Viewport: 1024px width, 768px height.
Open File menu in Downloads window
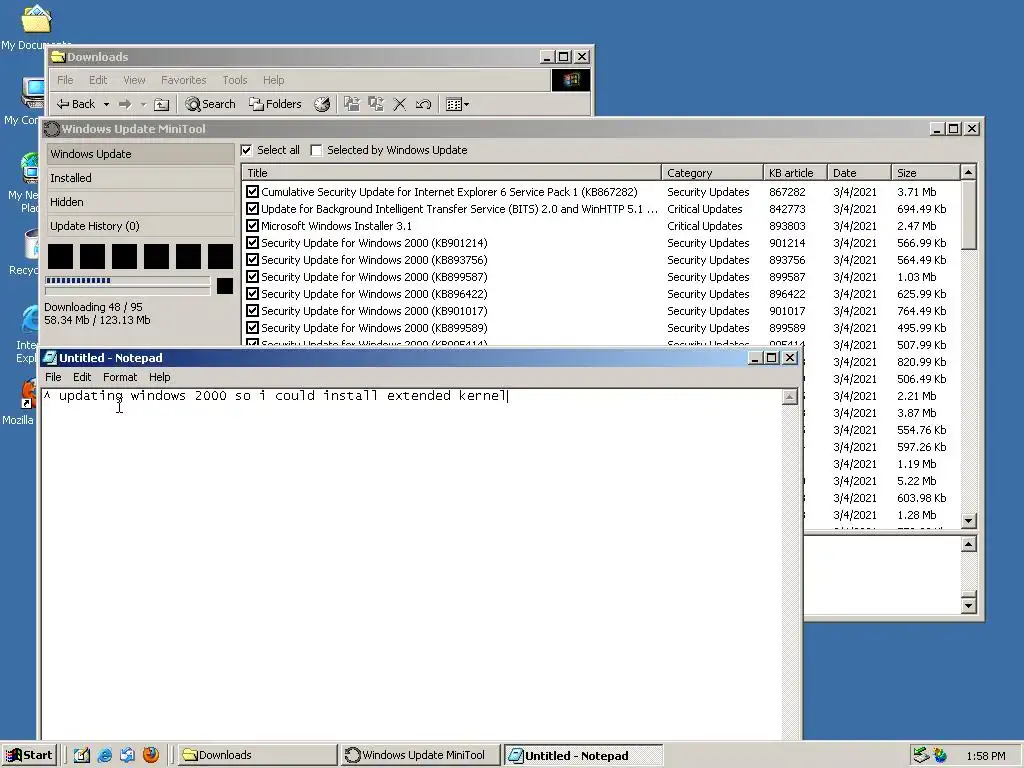[x=65, y=80]
